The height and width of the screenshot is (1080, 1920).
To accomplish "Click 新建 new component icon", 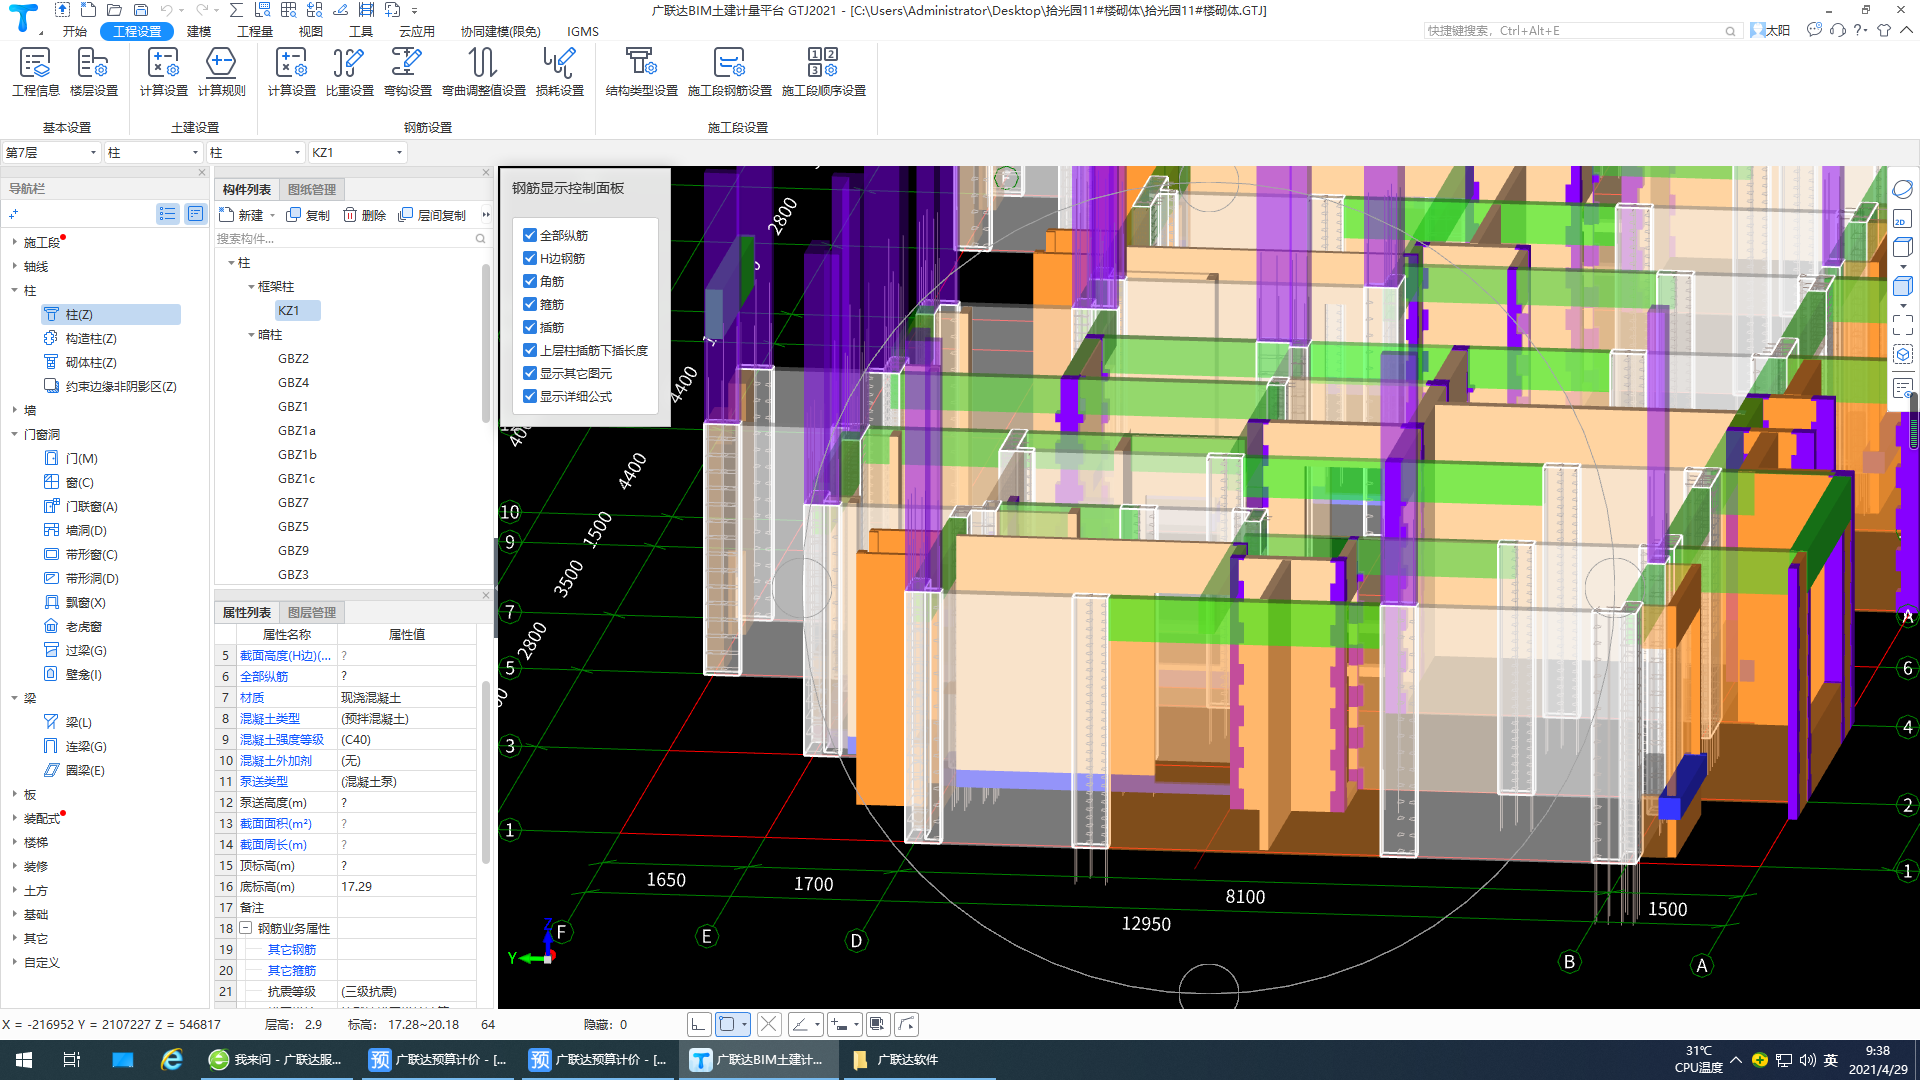I will [x=242, y=215].
